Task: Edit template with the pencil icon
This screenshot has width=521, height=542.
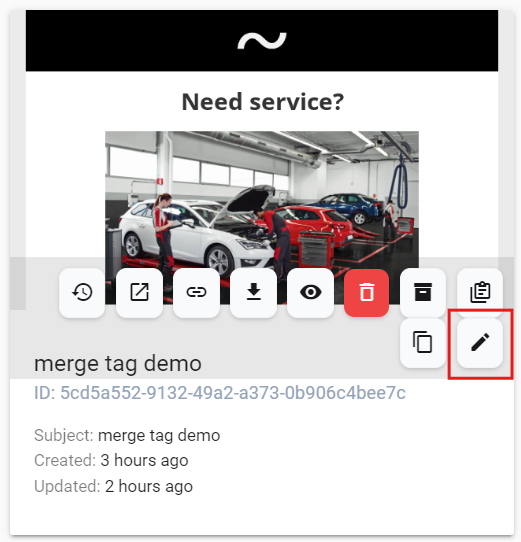Action: [480, 343]
